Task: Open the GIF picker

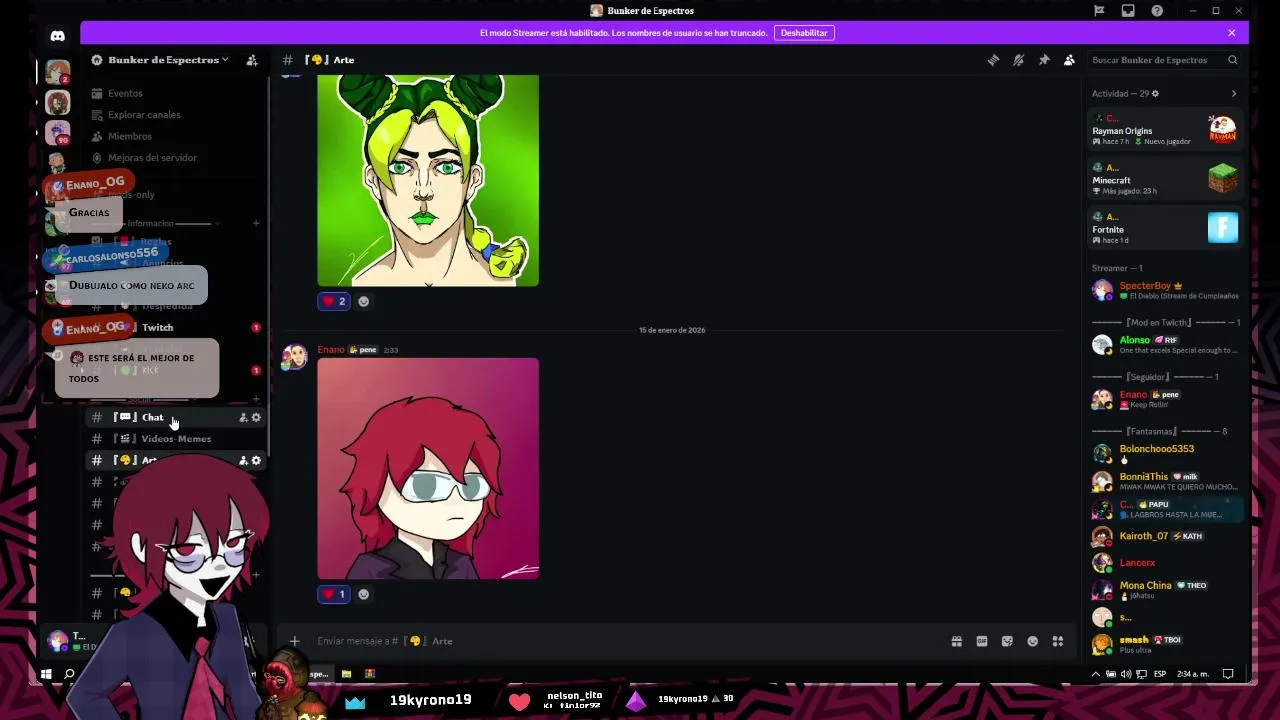Action: tap(982, 641)
